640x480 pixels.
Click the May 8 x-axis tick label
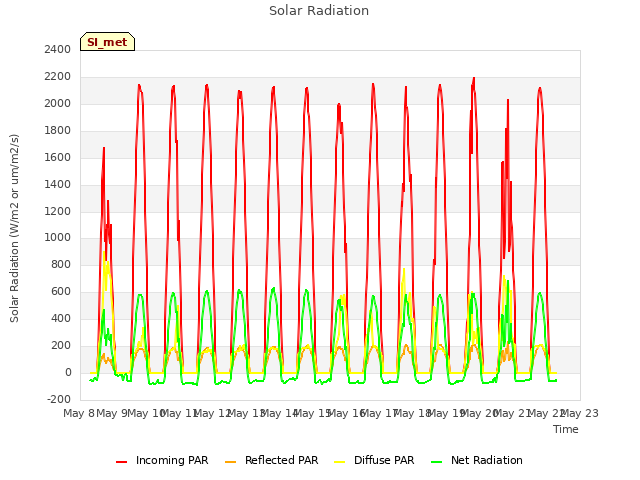point(79,413)
